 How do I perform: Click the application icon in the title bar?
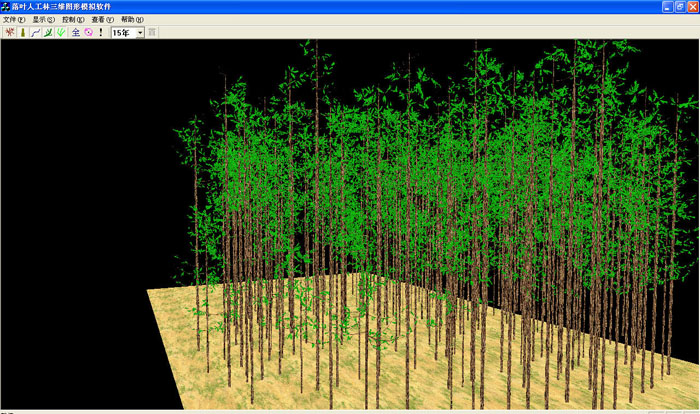[8, 6]
